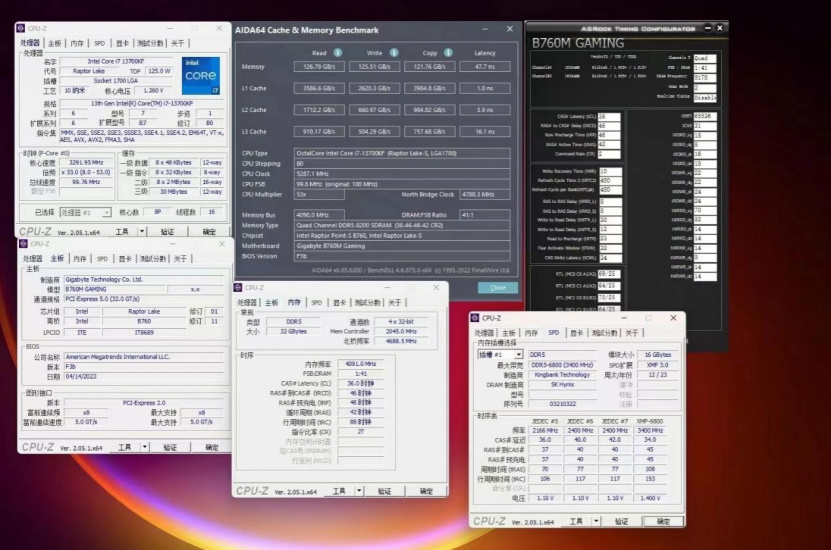Click the manufacturer Gigabyte Technology Co. Ltd. field
Screen dimensions: 831x550
[x=144, y=279]
